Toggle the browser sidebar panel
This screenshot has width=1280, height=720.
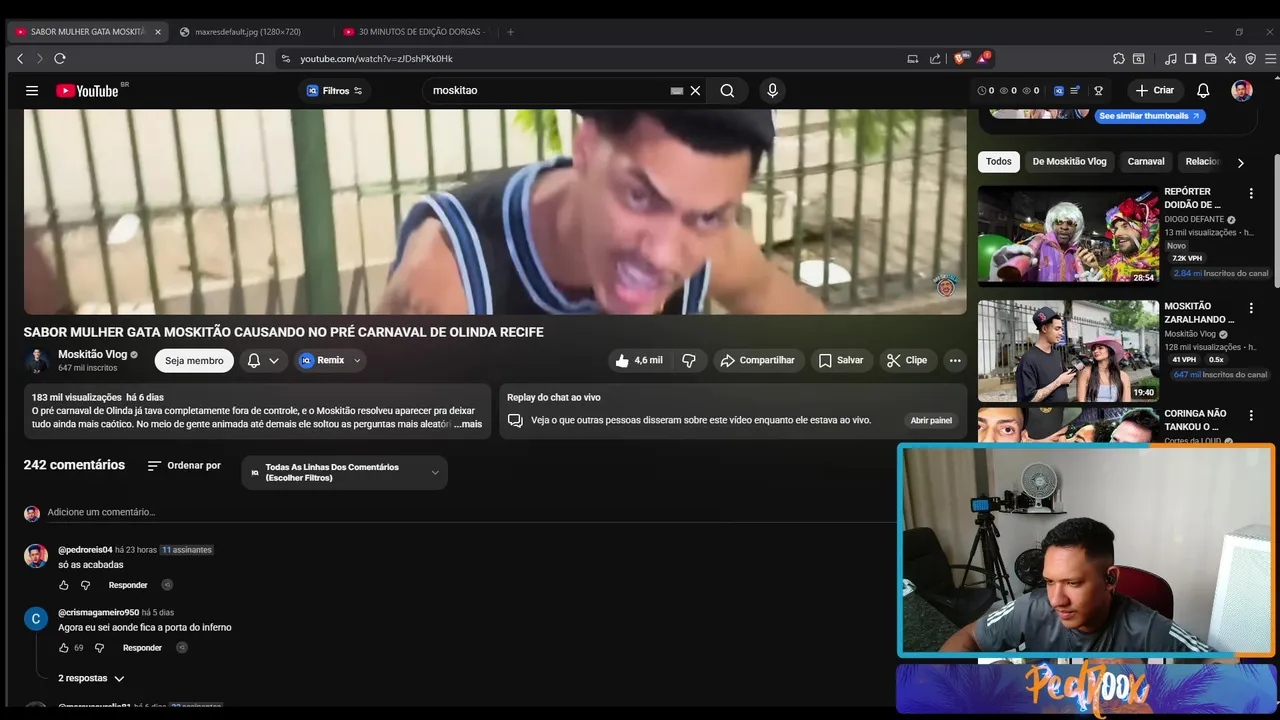1190,59
